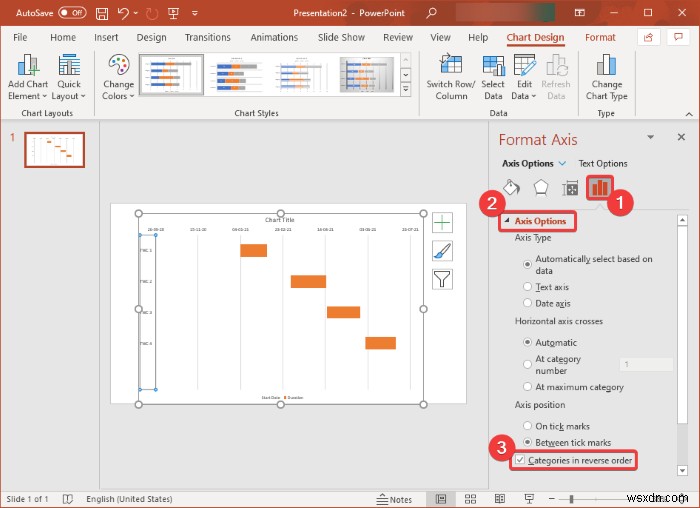The width and height of the screenshot is (700, 508).
Task: Open Fill & Line pane icon
Action: coord(512,188)
